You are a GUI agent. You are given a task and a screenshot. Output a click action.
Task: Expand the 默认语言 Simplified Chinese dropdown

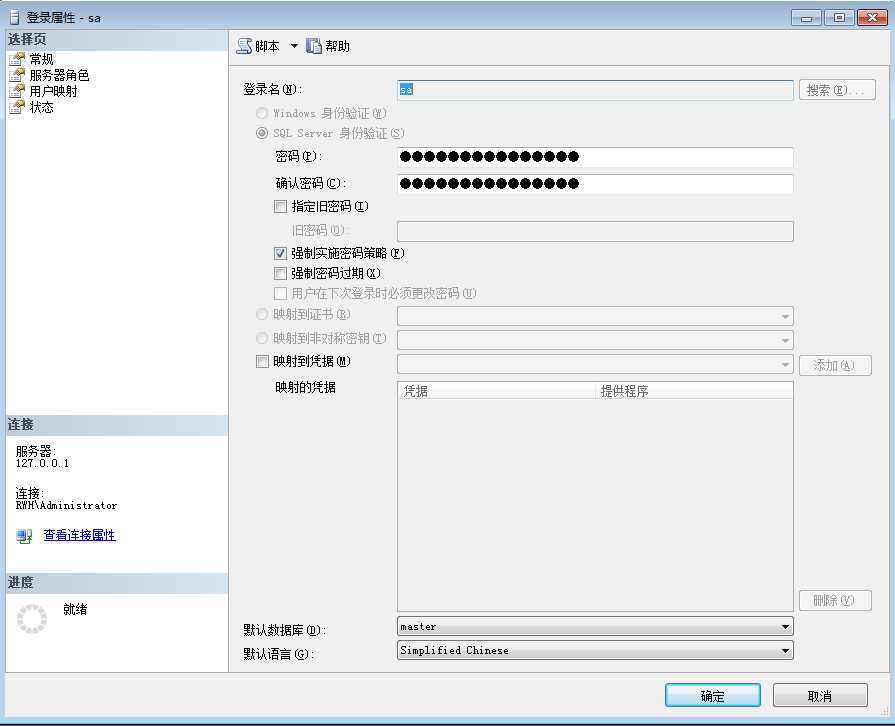(595, 650)
